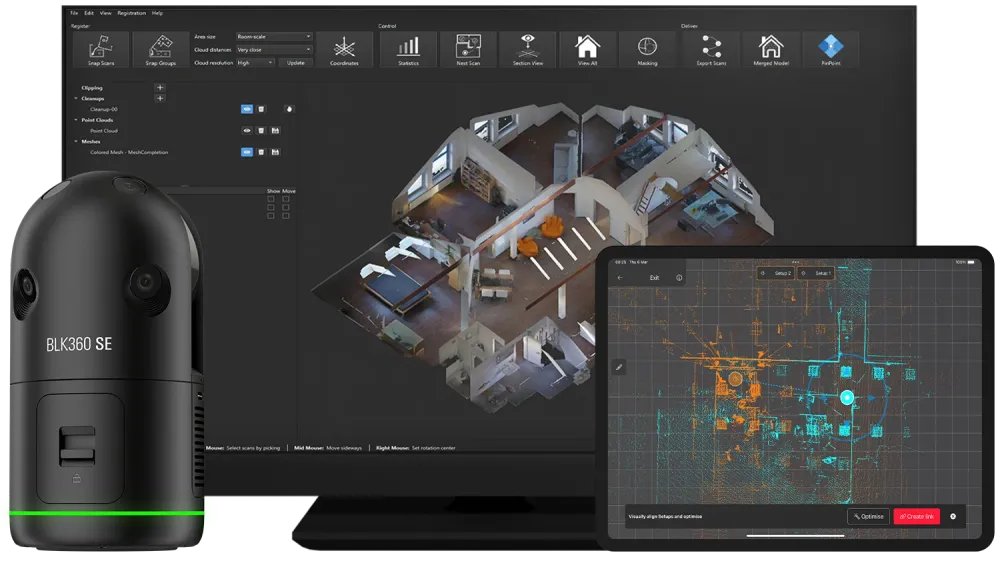
Task: Toggle visibility of Point Cloud
Action: click(x=247, y=131)
